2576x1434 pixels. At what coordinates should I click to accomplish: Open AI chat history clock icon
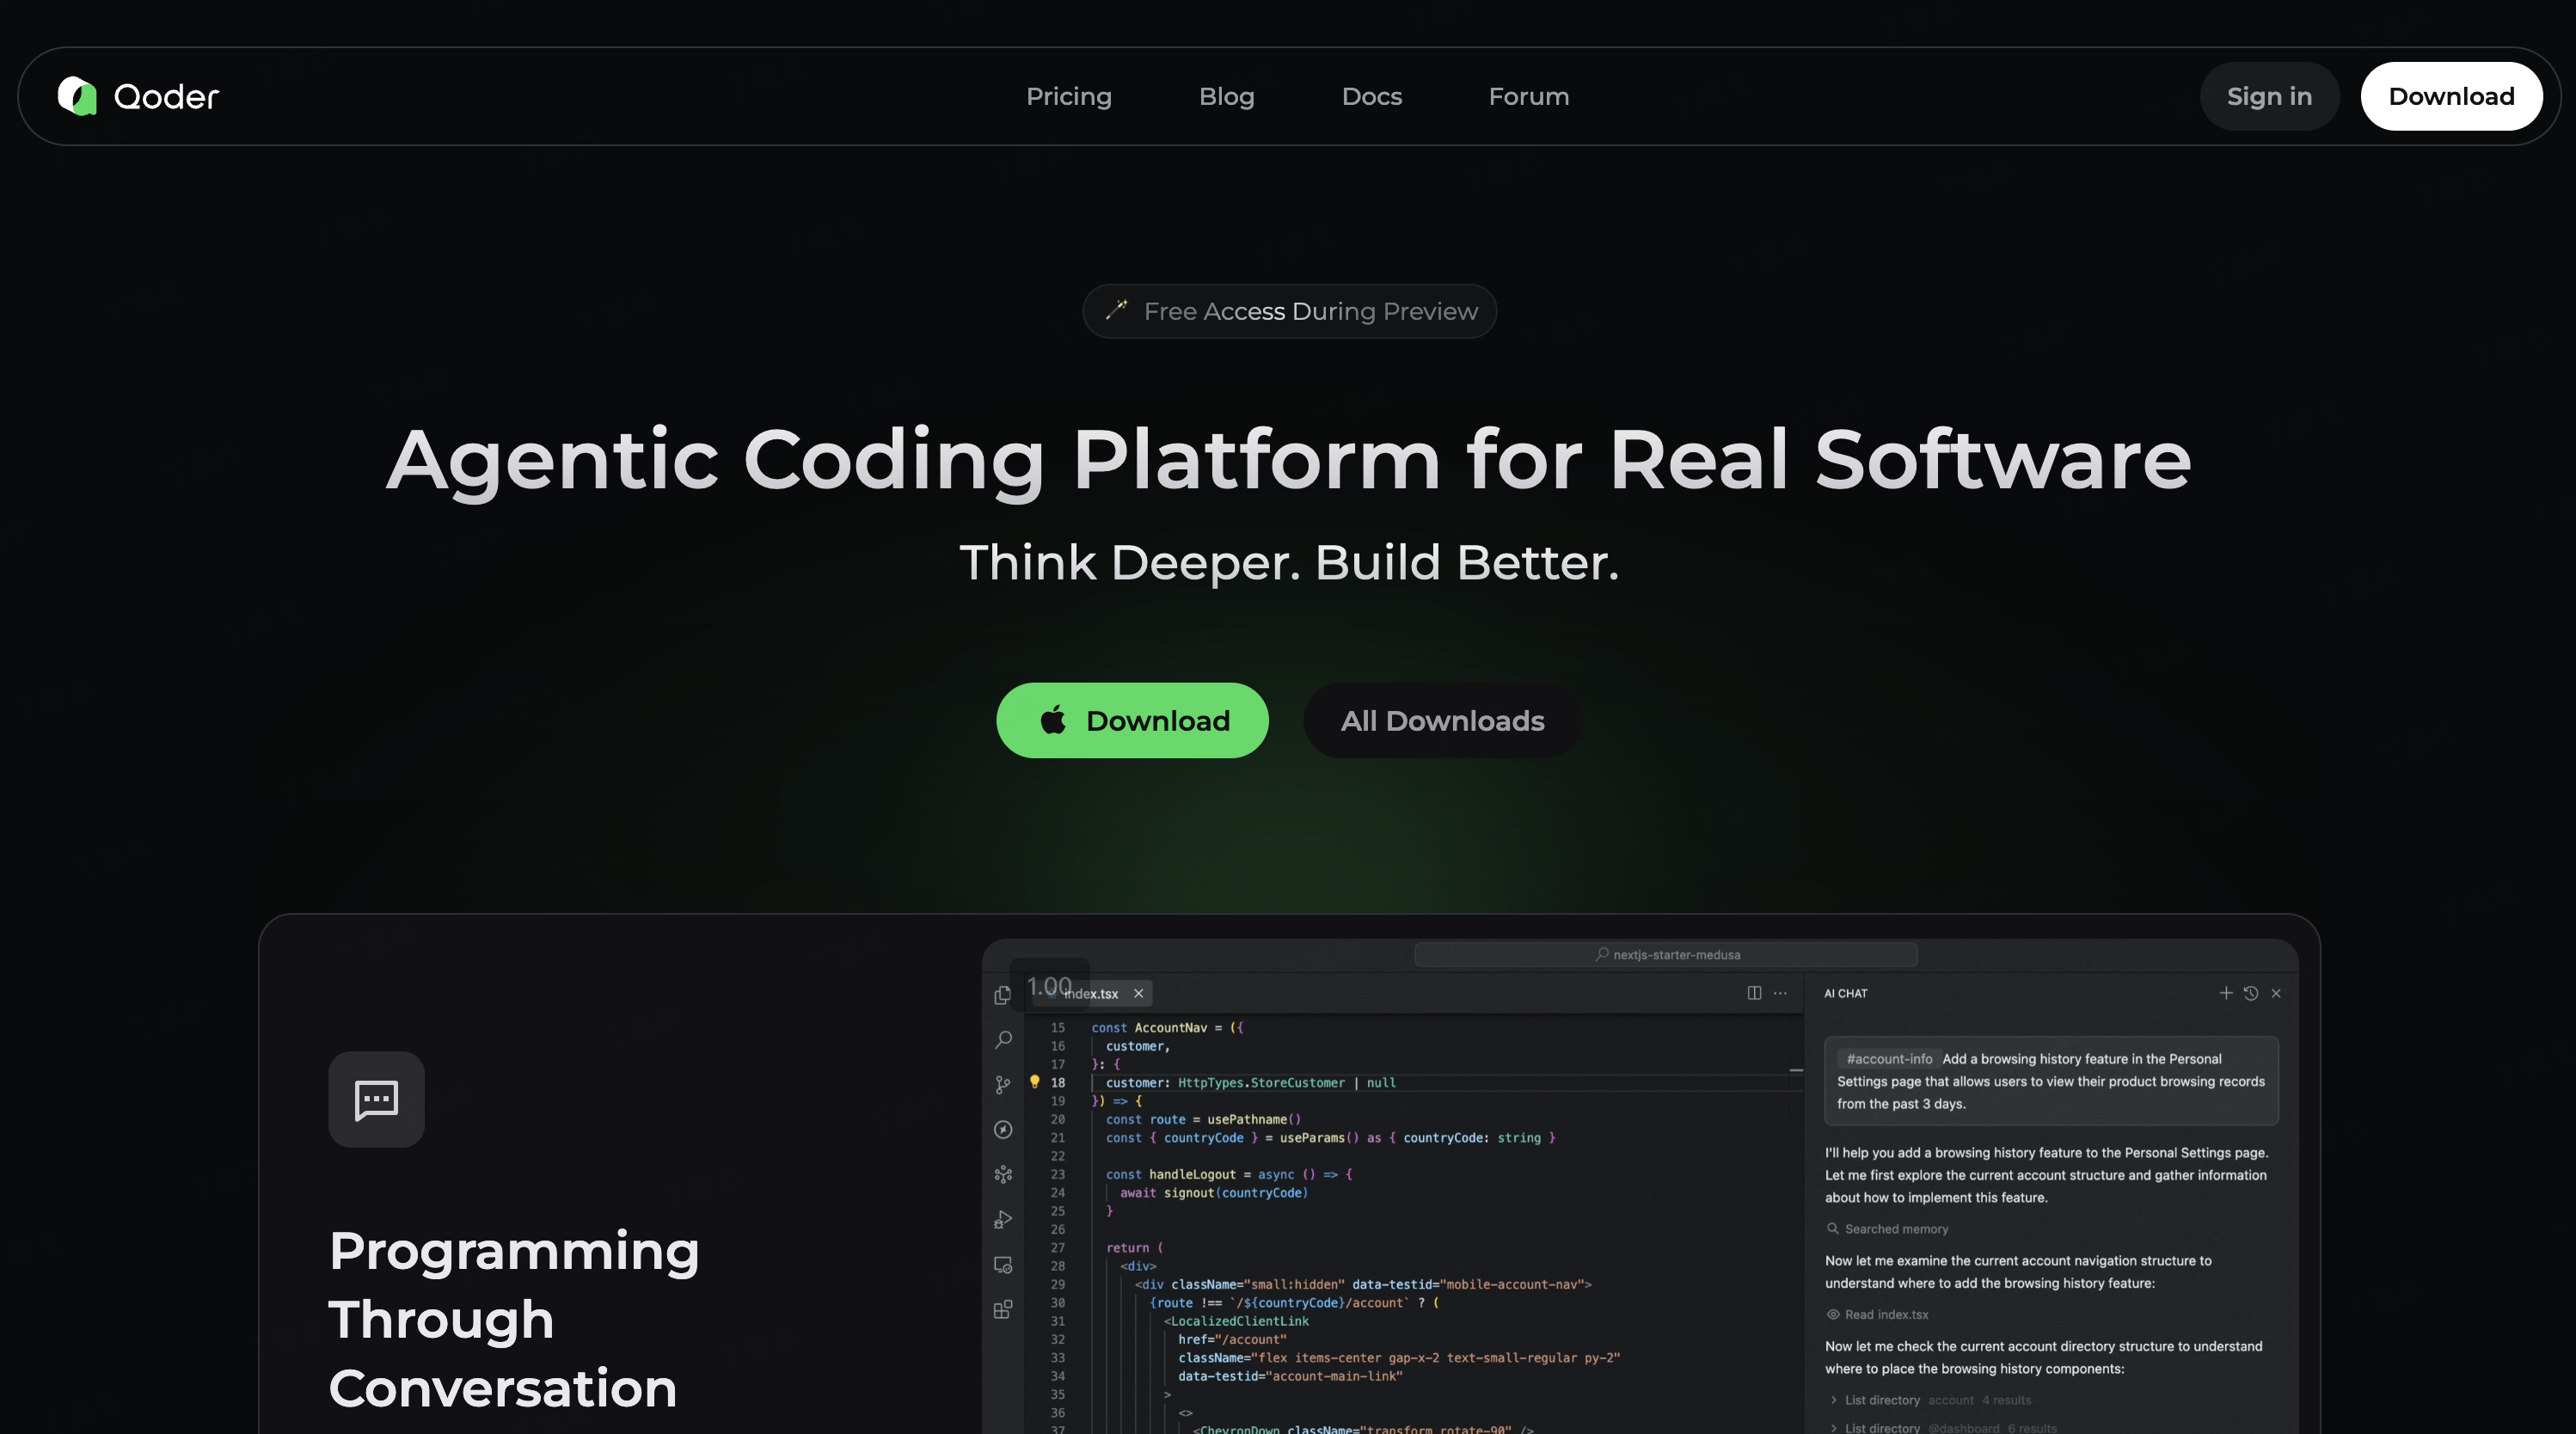pos(2251,993)
